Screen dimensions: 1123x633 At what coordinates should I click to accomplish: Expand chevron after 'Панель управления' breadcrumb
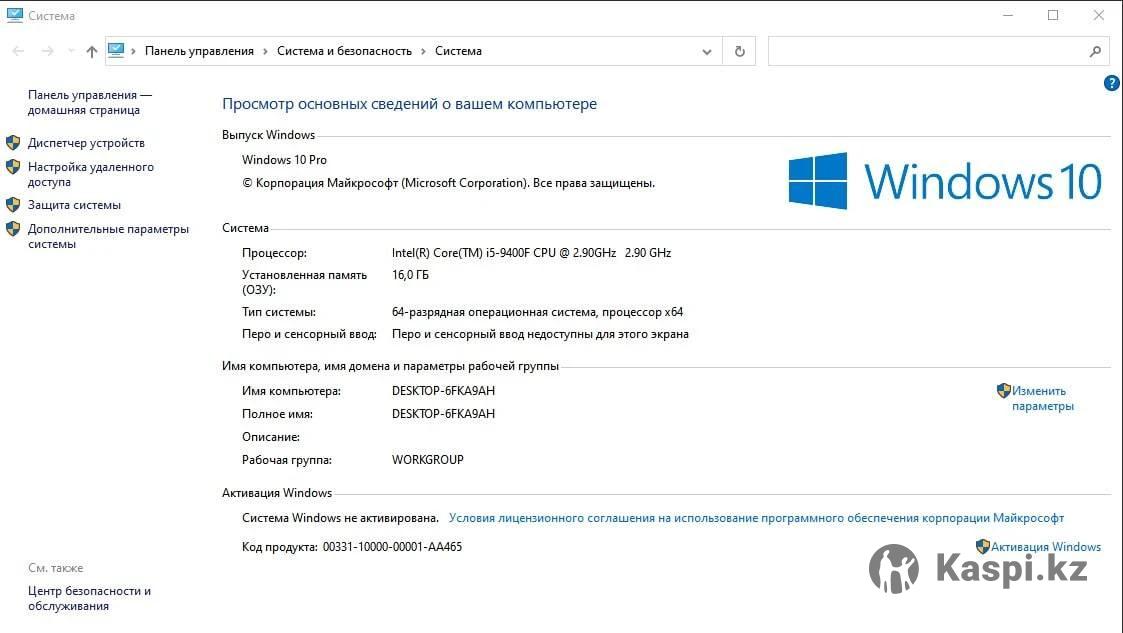(266, 51)
